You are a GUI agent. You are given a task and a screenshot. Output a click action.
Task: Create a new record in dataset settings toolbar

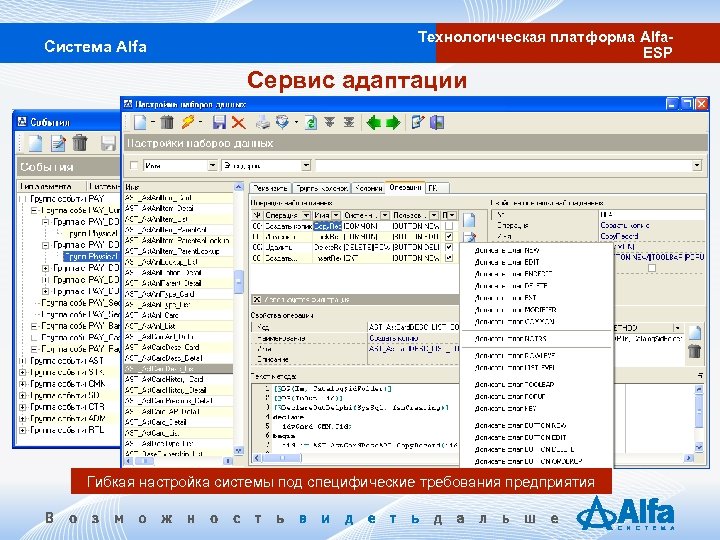140,123
